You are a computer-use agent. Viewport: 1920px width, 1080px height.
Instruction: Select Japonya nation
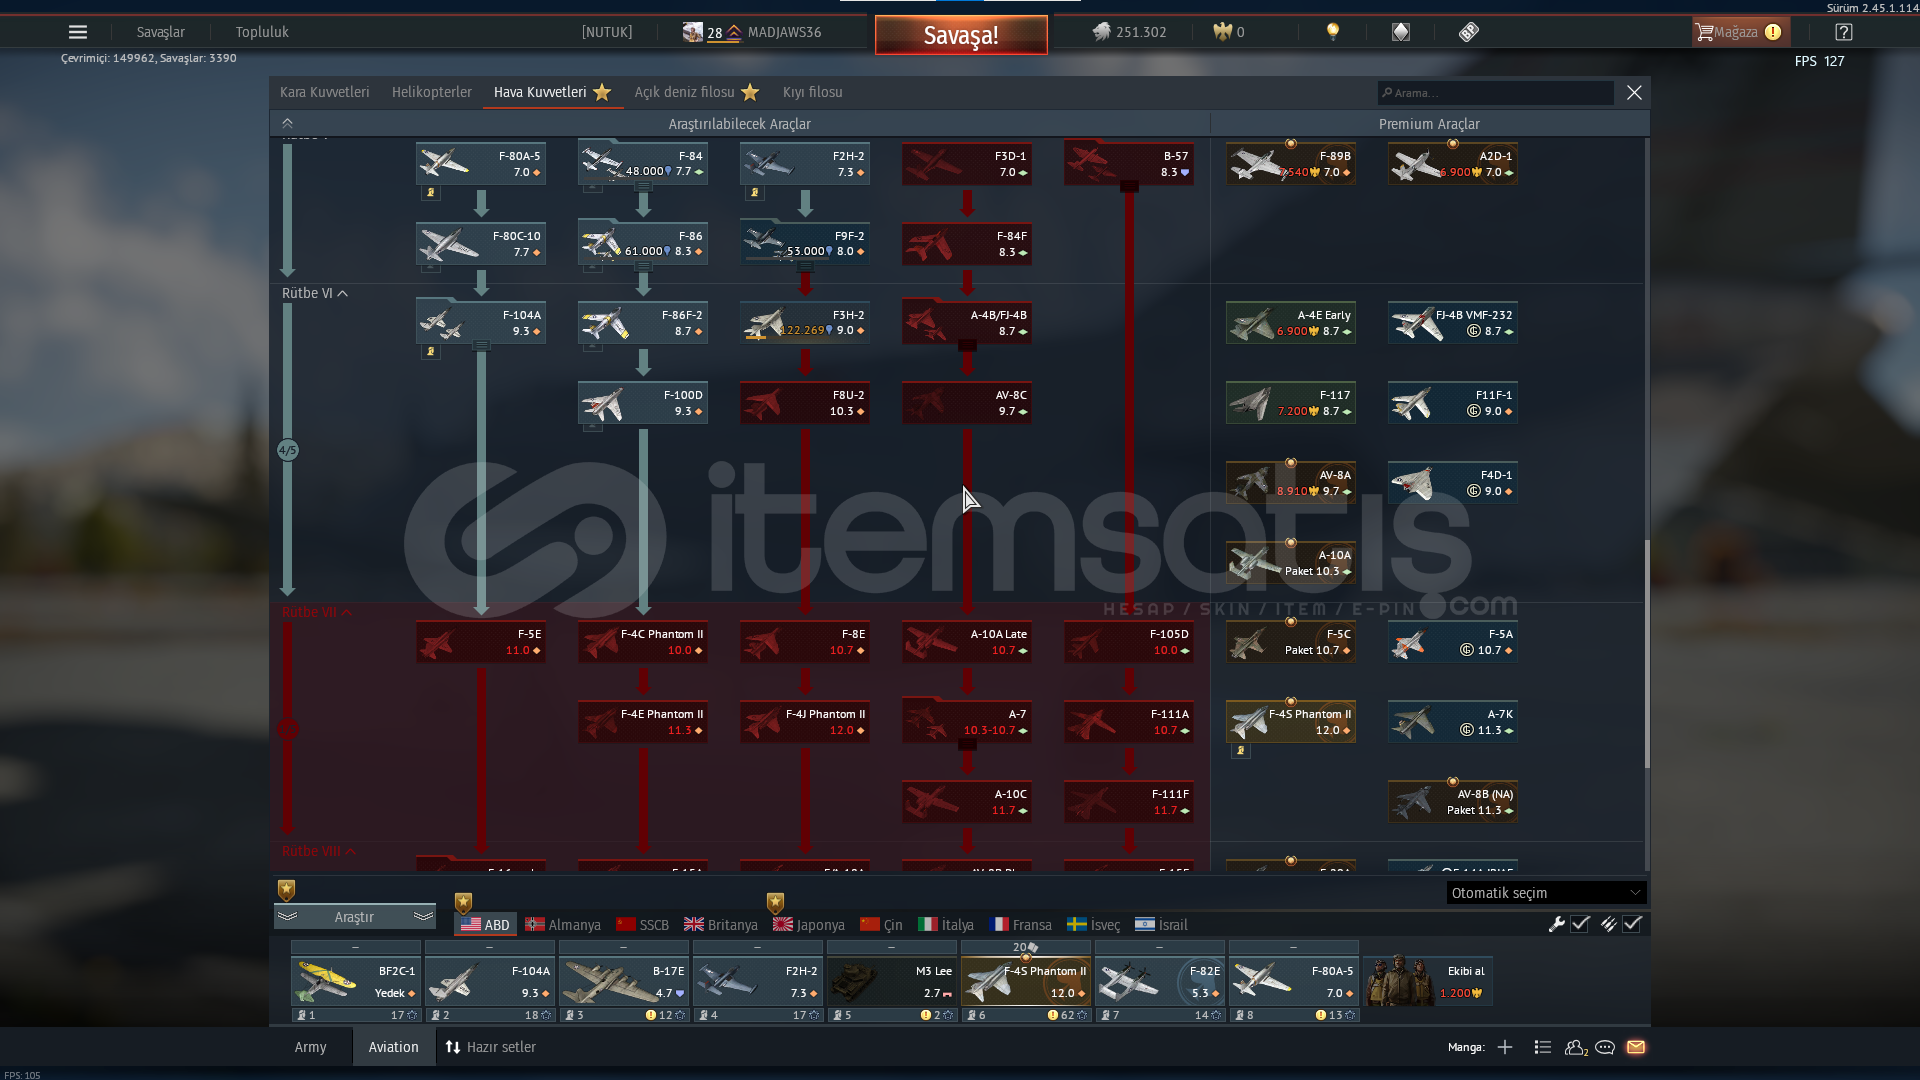pos(809,925)
